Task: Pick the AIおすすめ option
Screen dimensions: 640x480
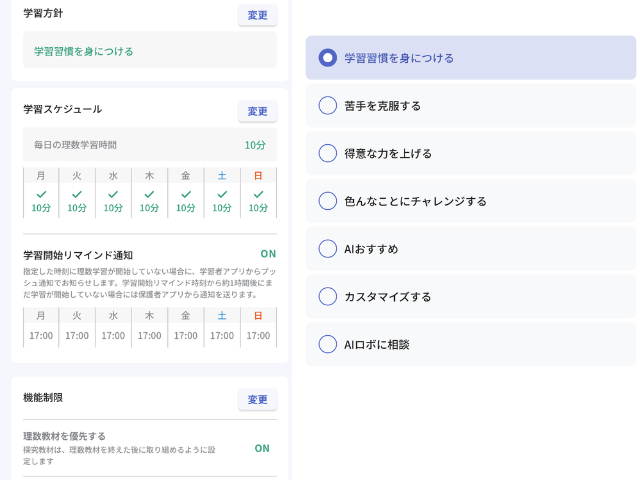Action: tap(328, 248)
